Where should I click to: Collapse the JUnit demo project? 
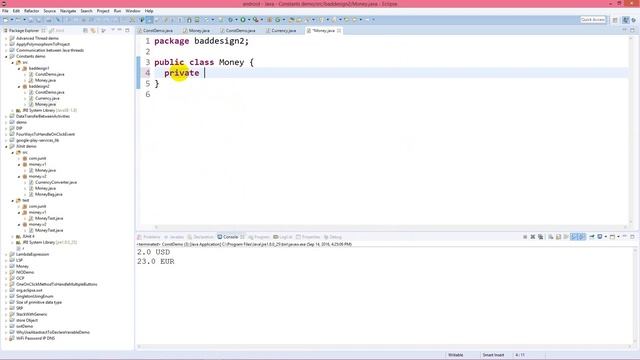6,146
